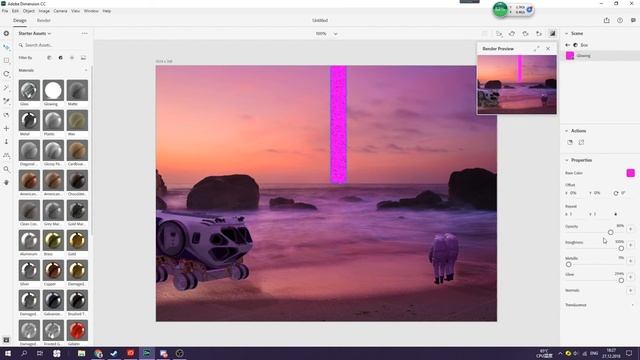
Task: Toggle Render Preview button in canvas toolbar
Action: [552, 33]
